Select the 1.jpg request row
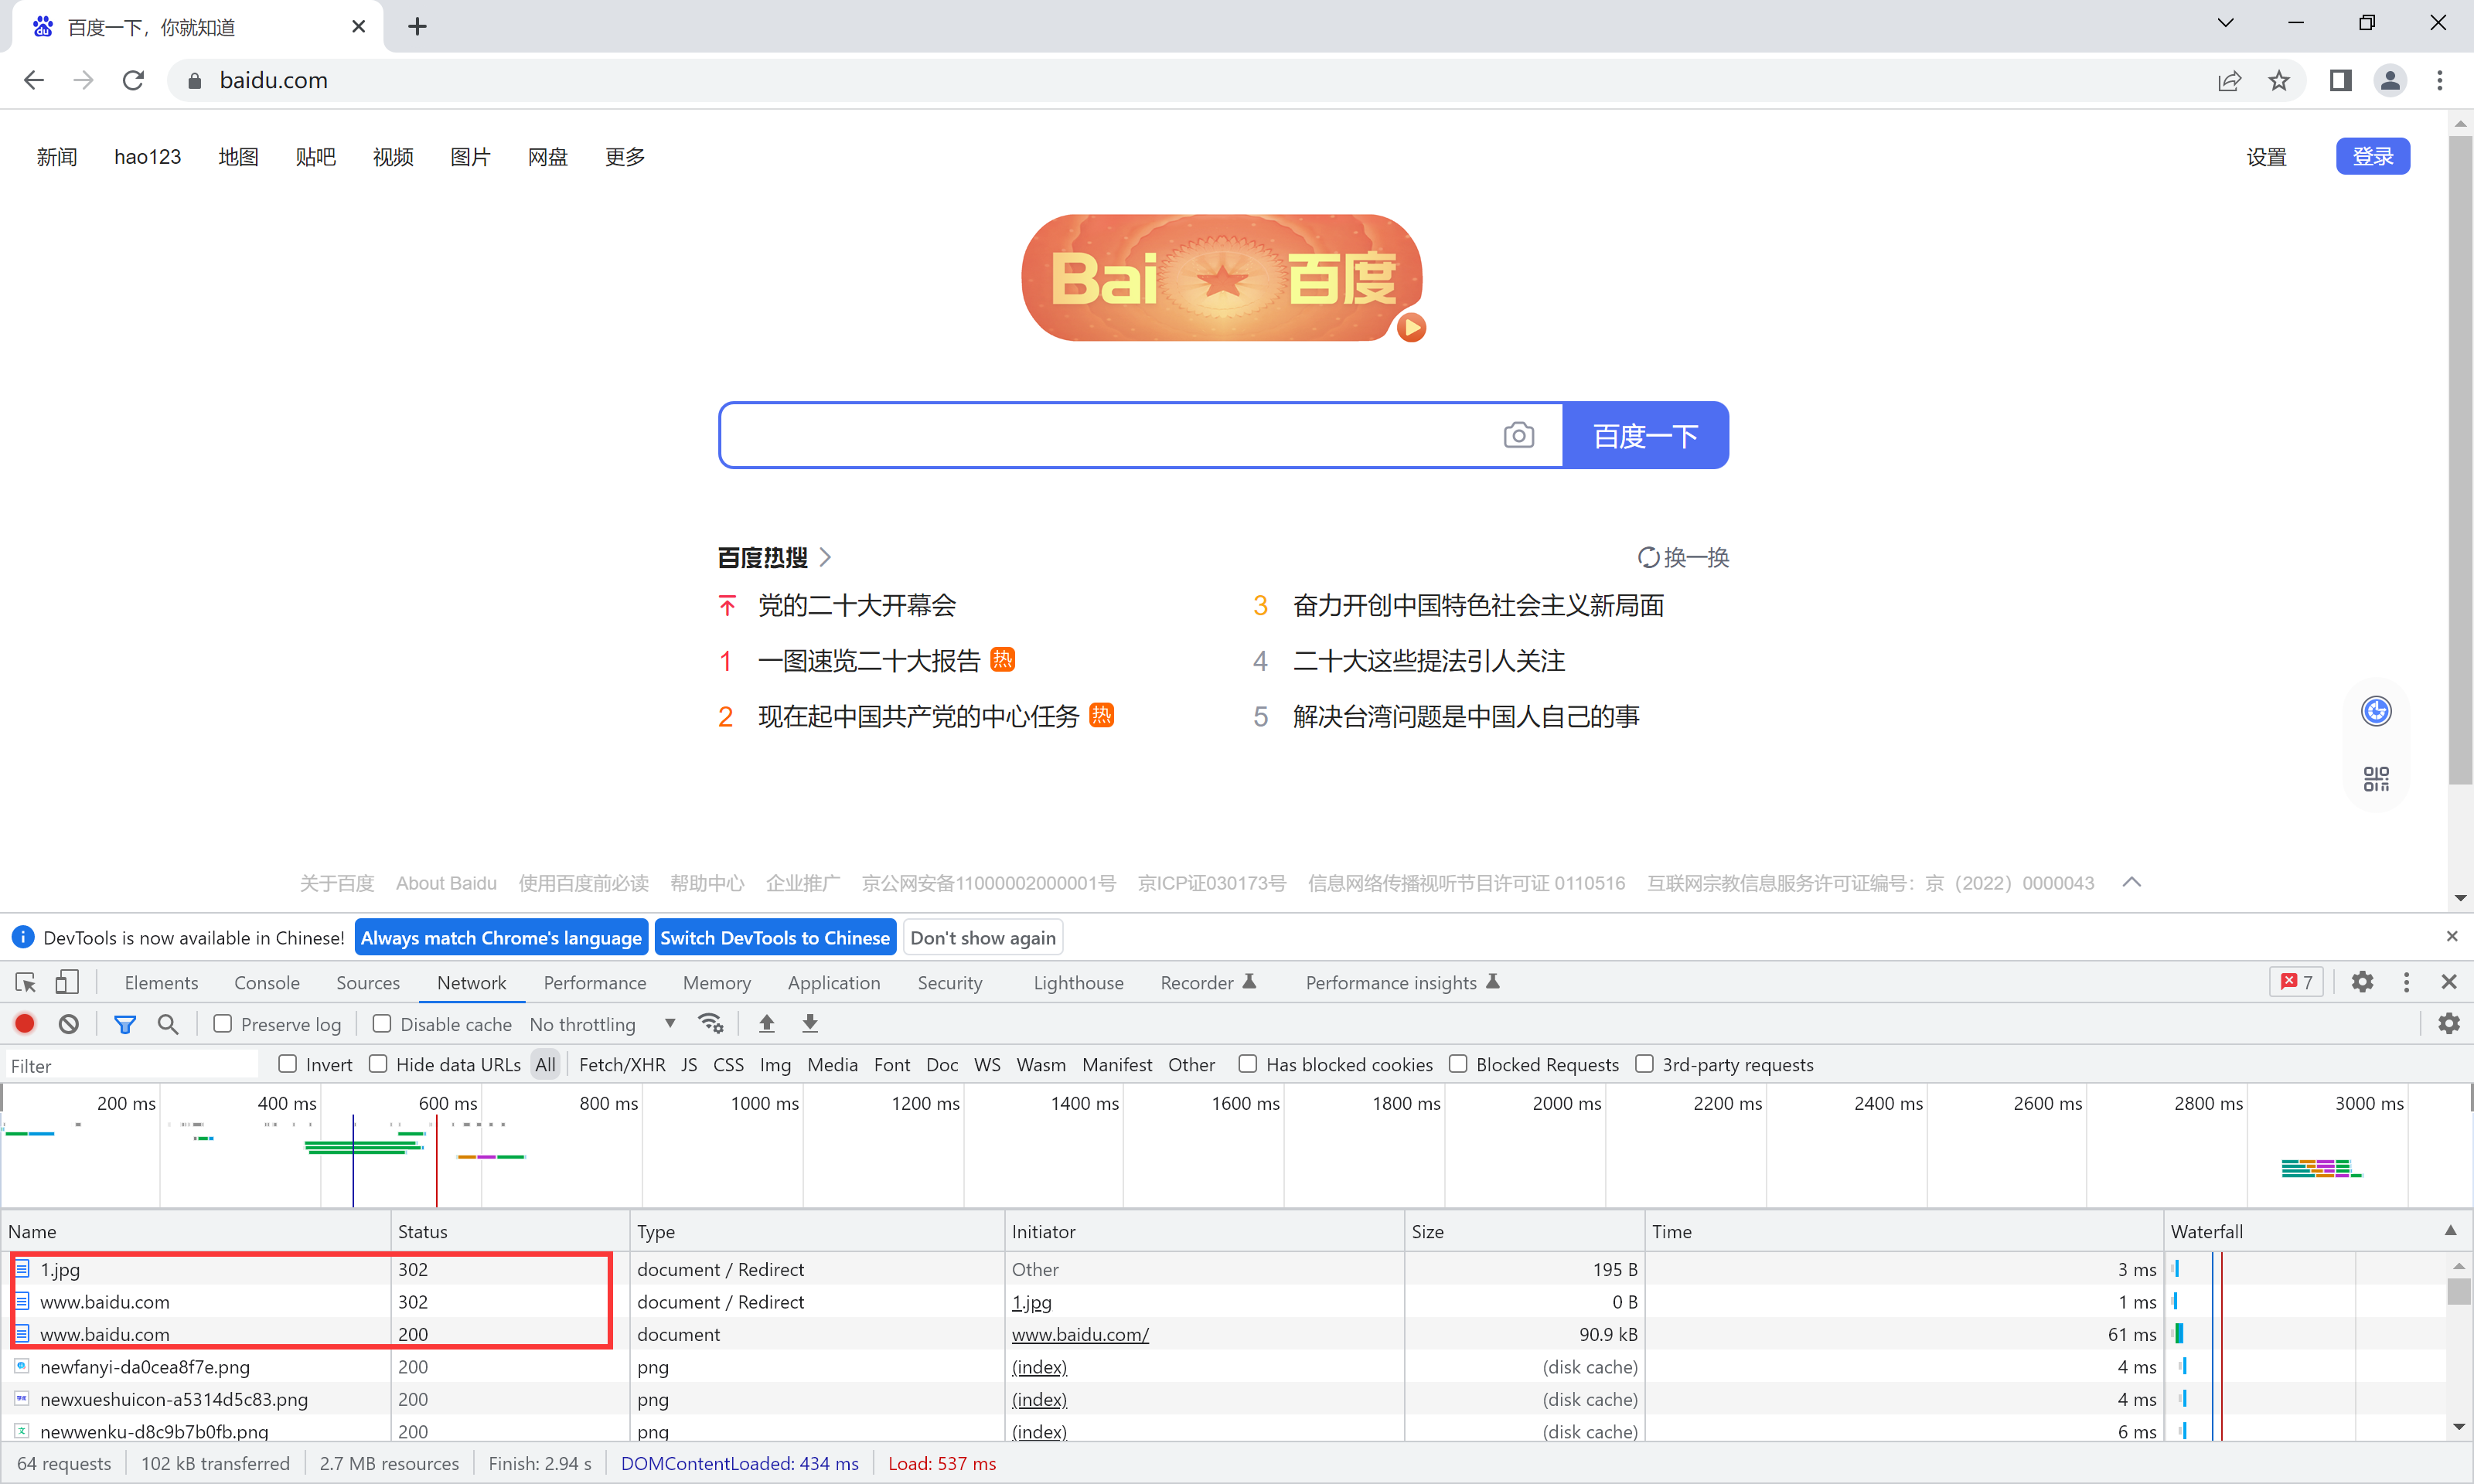 click(1082, 1268)
